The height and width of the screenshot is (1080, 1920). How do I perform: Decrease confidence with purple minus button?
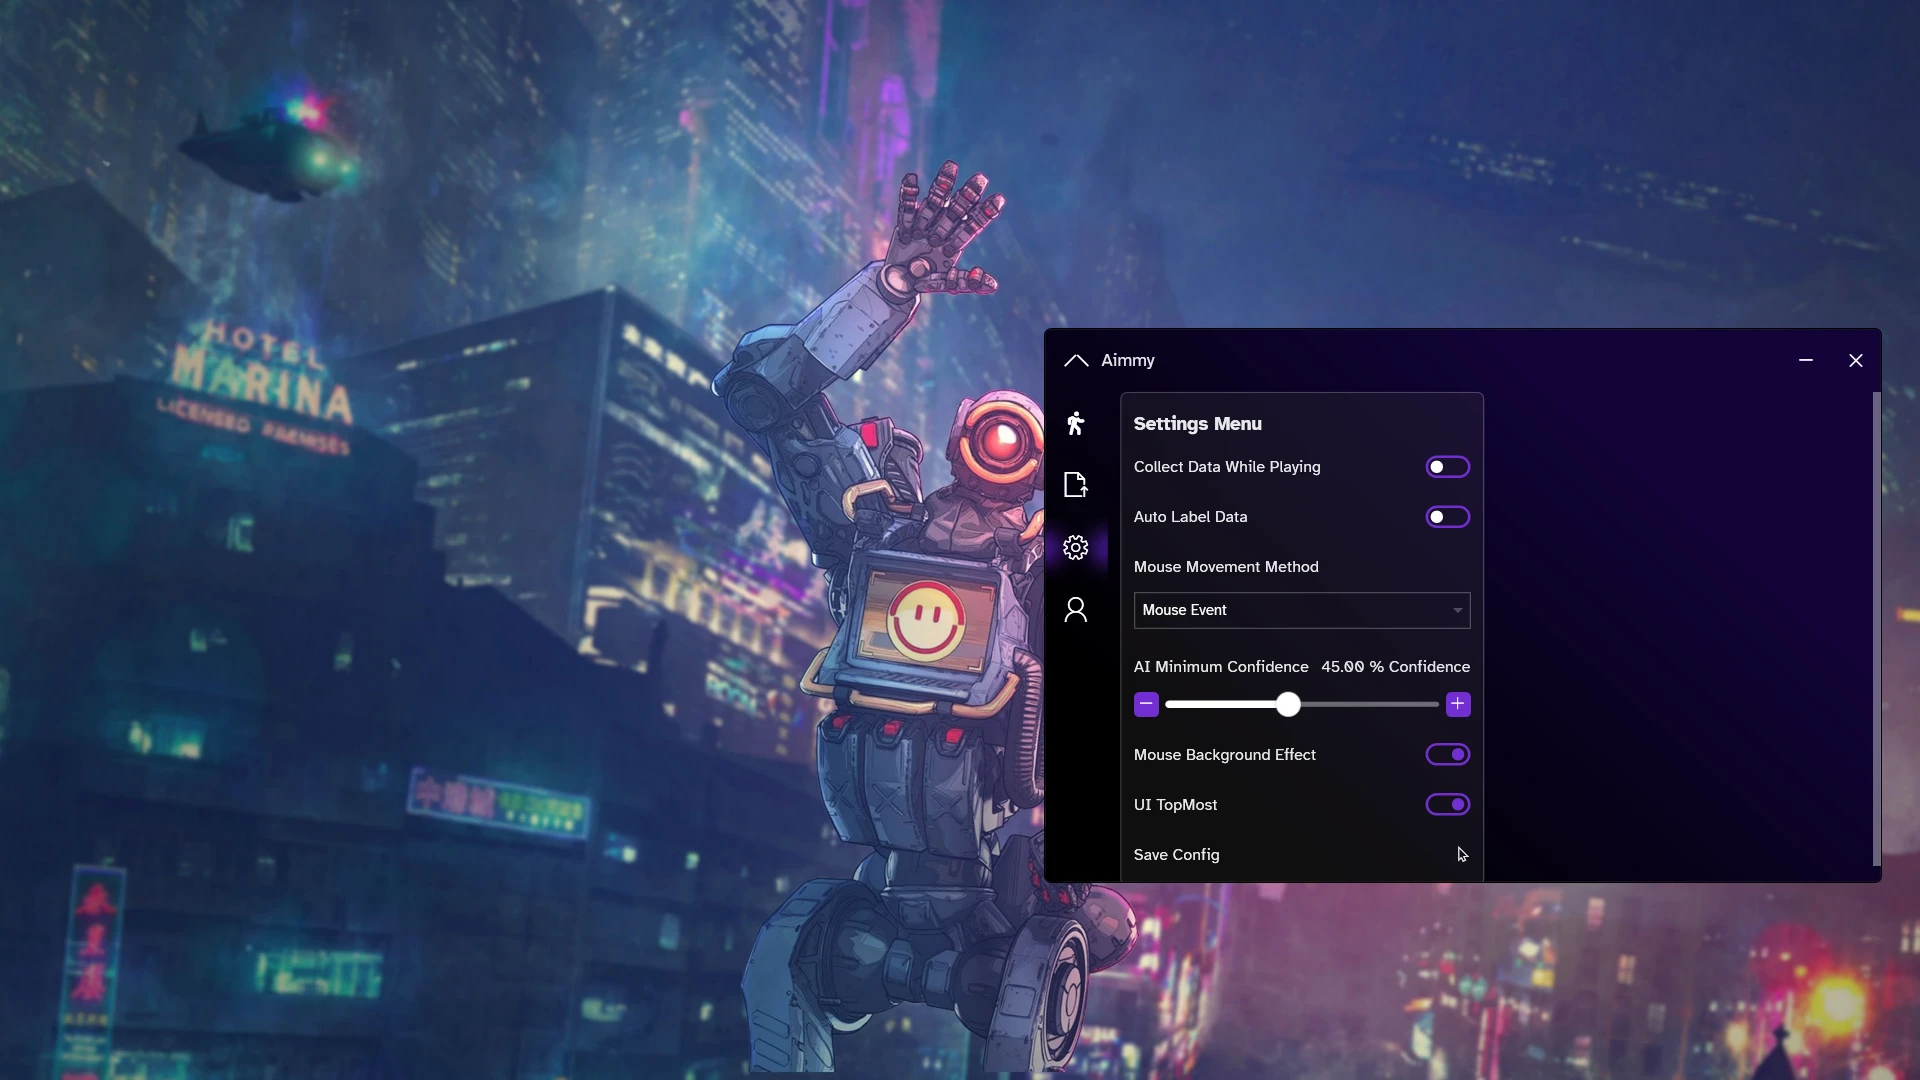(x=1146, y=705)
